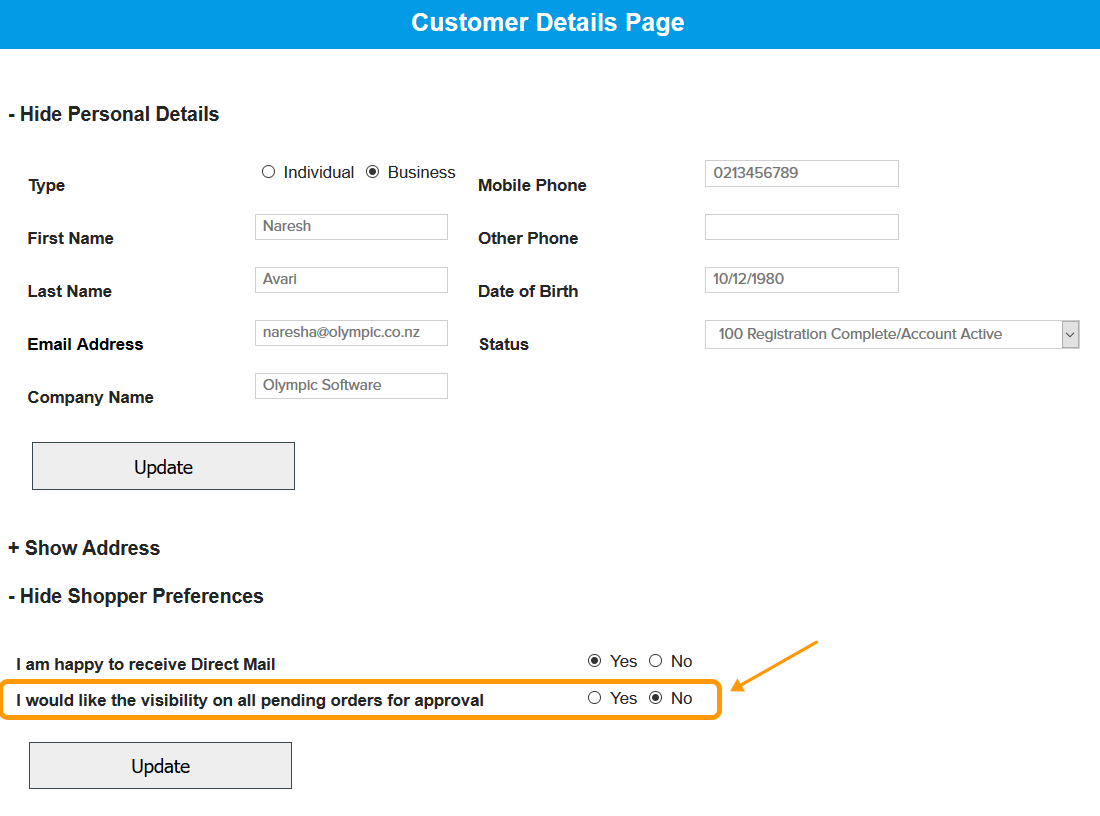Click Update below the personal details
This screenshot has height=816, width=1100.
pos(163,466)
